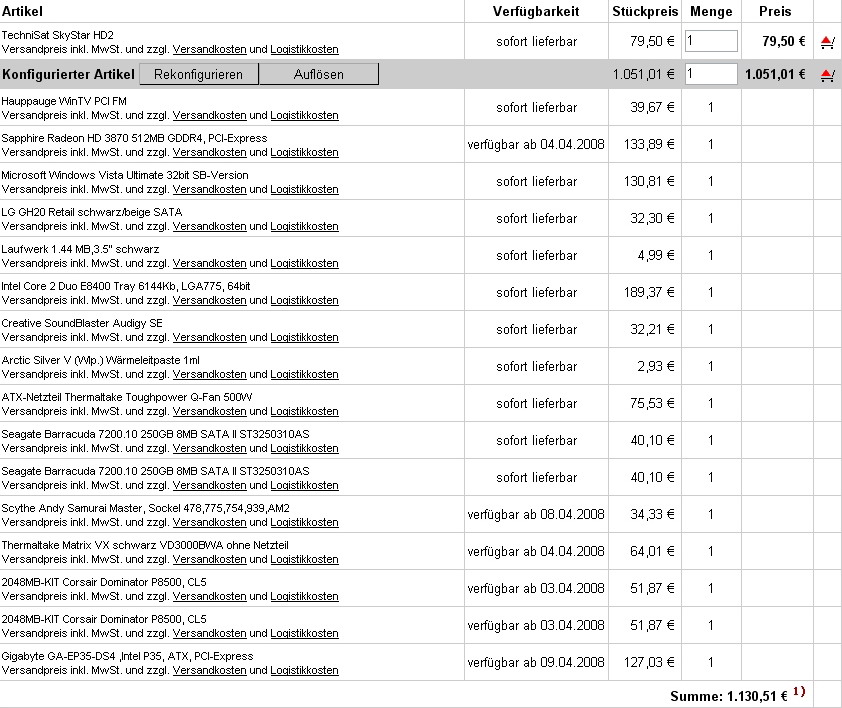Open Logistikkosten link under Thermaltake Toughpower netzteil
Image resolution: width=842 pixels, height=708 pixels.
point(304,412)
